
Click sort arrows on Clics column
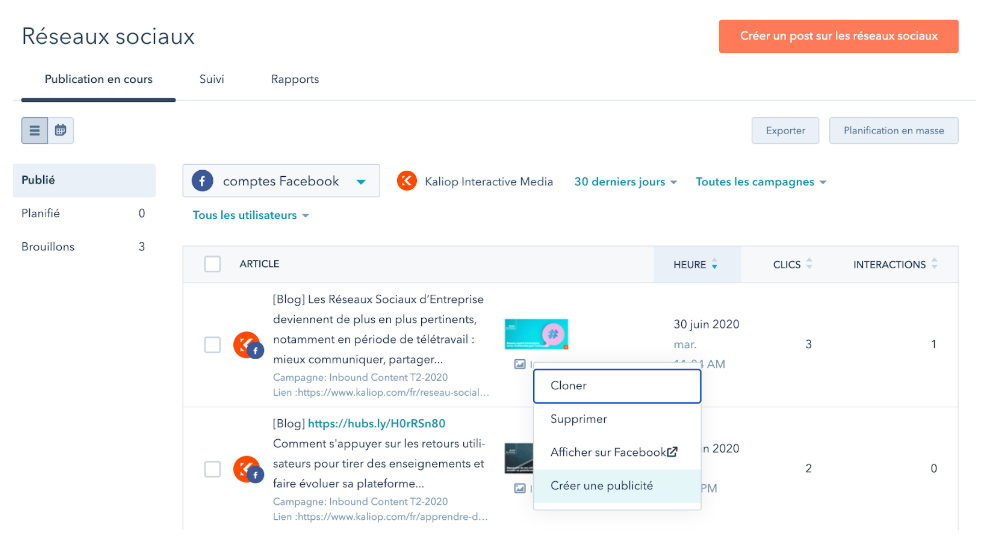pos(809,264)
